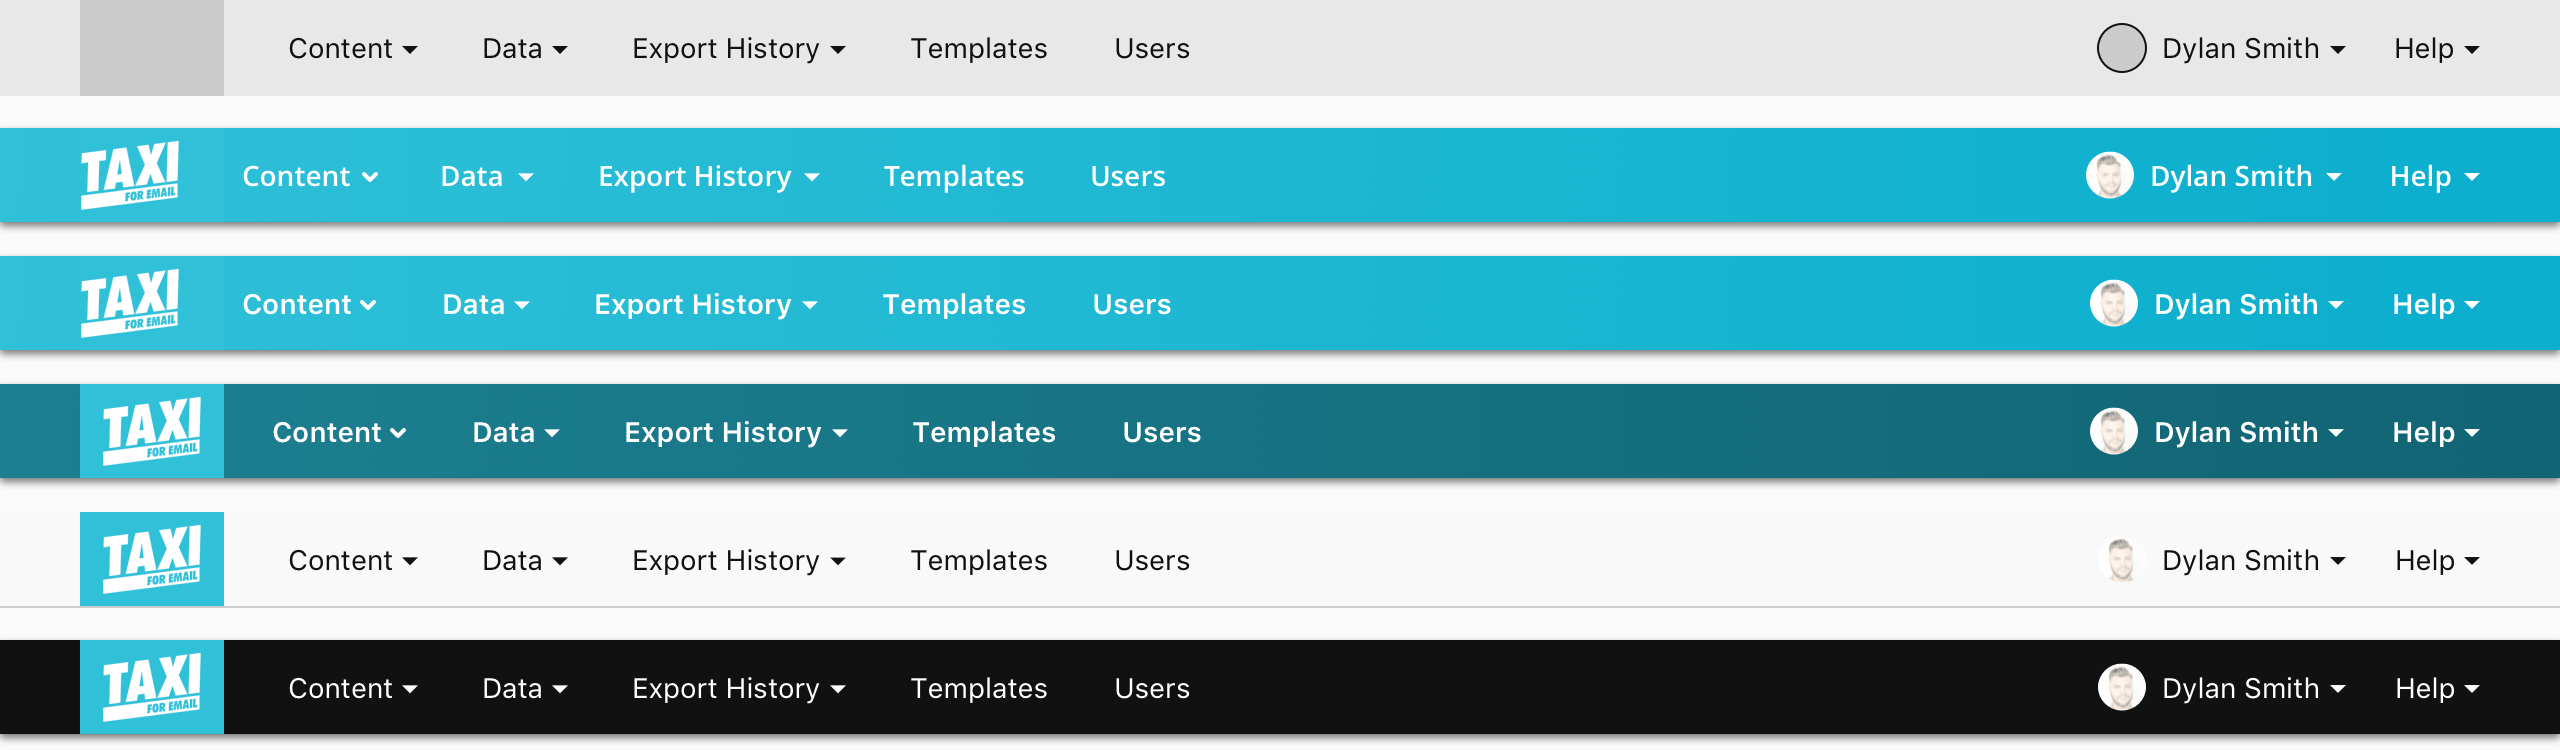Select Templates in the white navbar
The image size is (2560, 750).
click(978, 560)
